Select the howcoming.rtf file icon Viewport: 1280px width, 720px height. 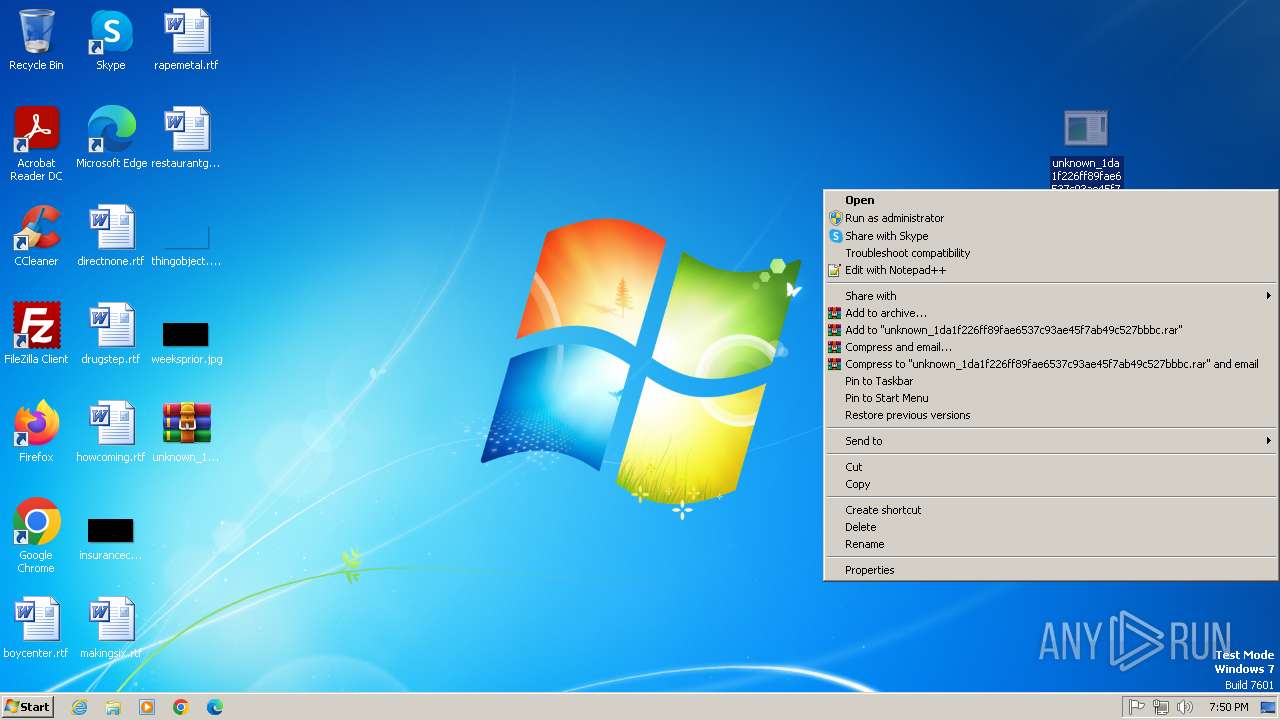[x=111, y=431]
